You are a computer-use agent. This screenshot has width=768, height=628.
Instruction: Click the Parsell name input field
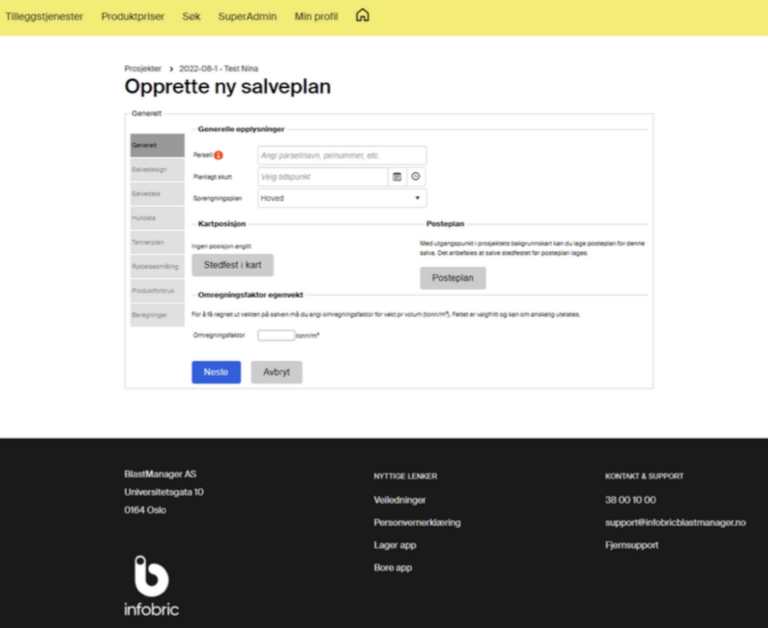tap(341, 155)
